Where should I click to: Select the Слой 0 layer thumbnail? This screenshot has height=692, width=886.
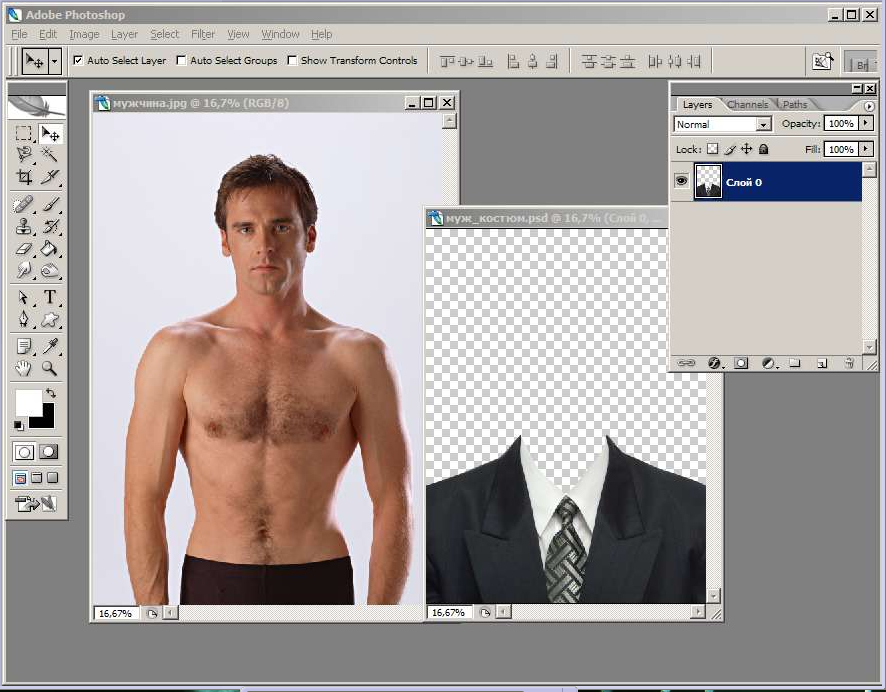pyautogui.click(x=708, y=181)
